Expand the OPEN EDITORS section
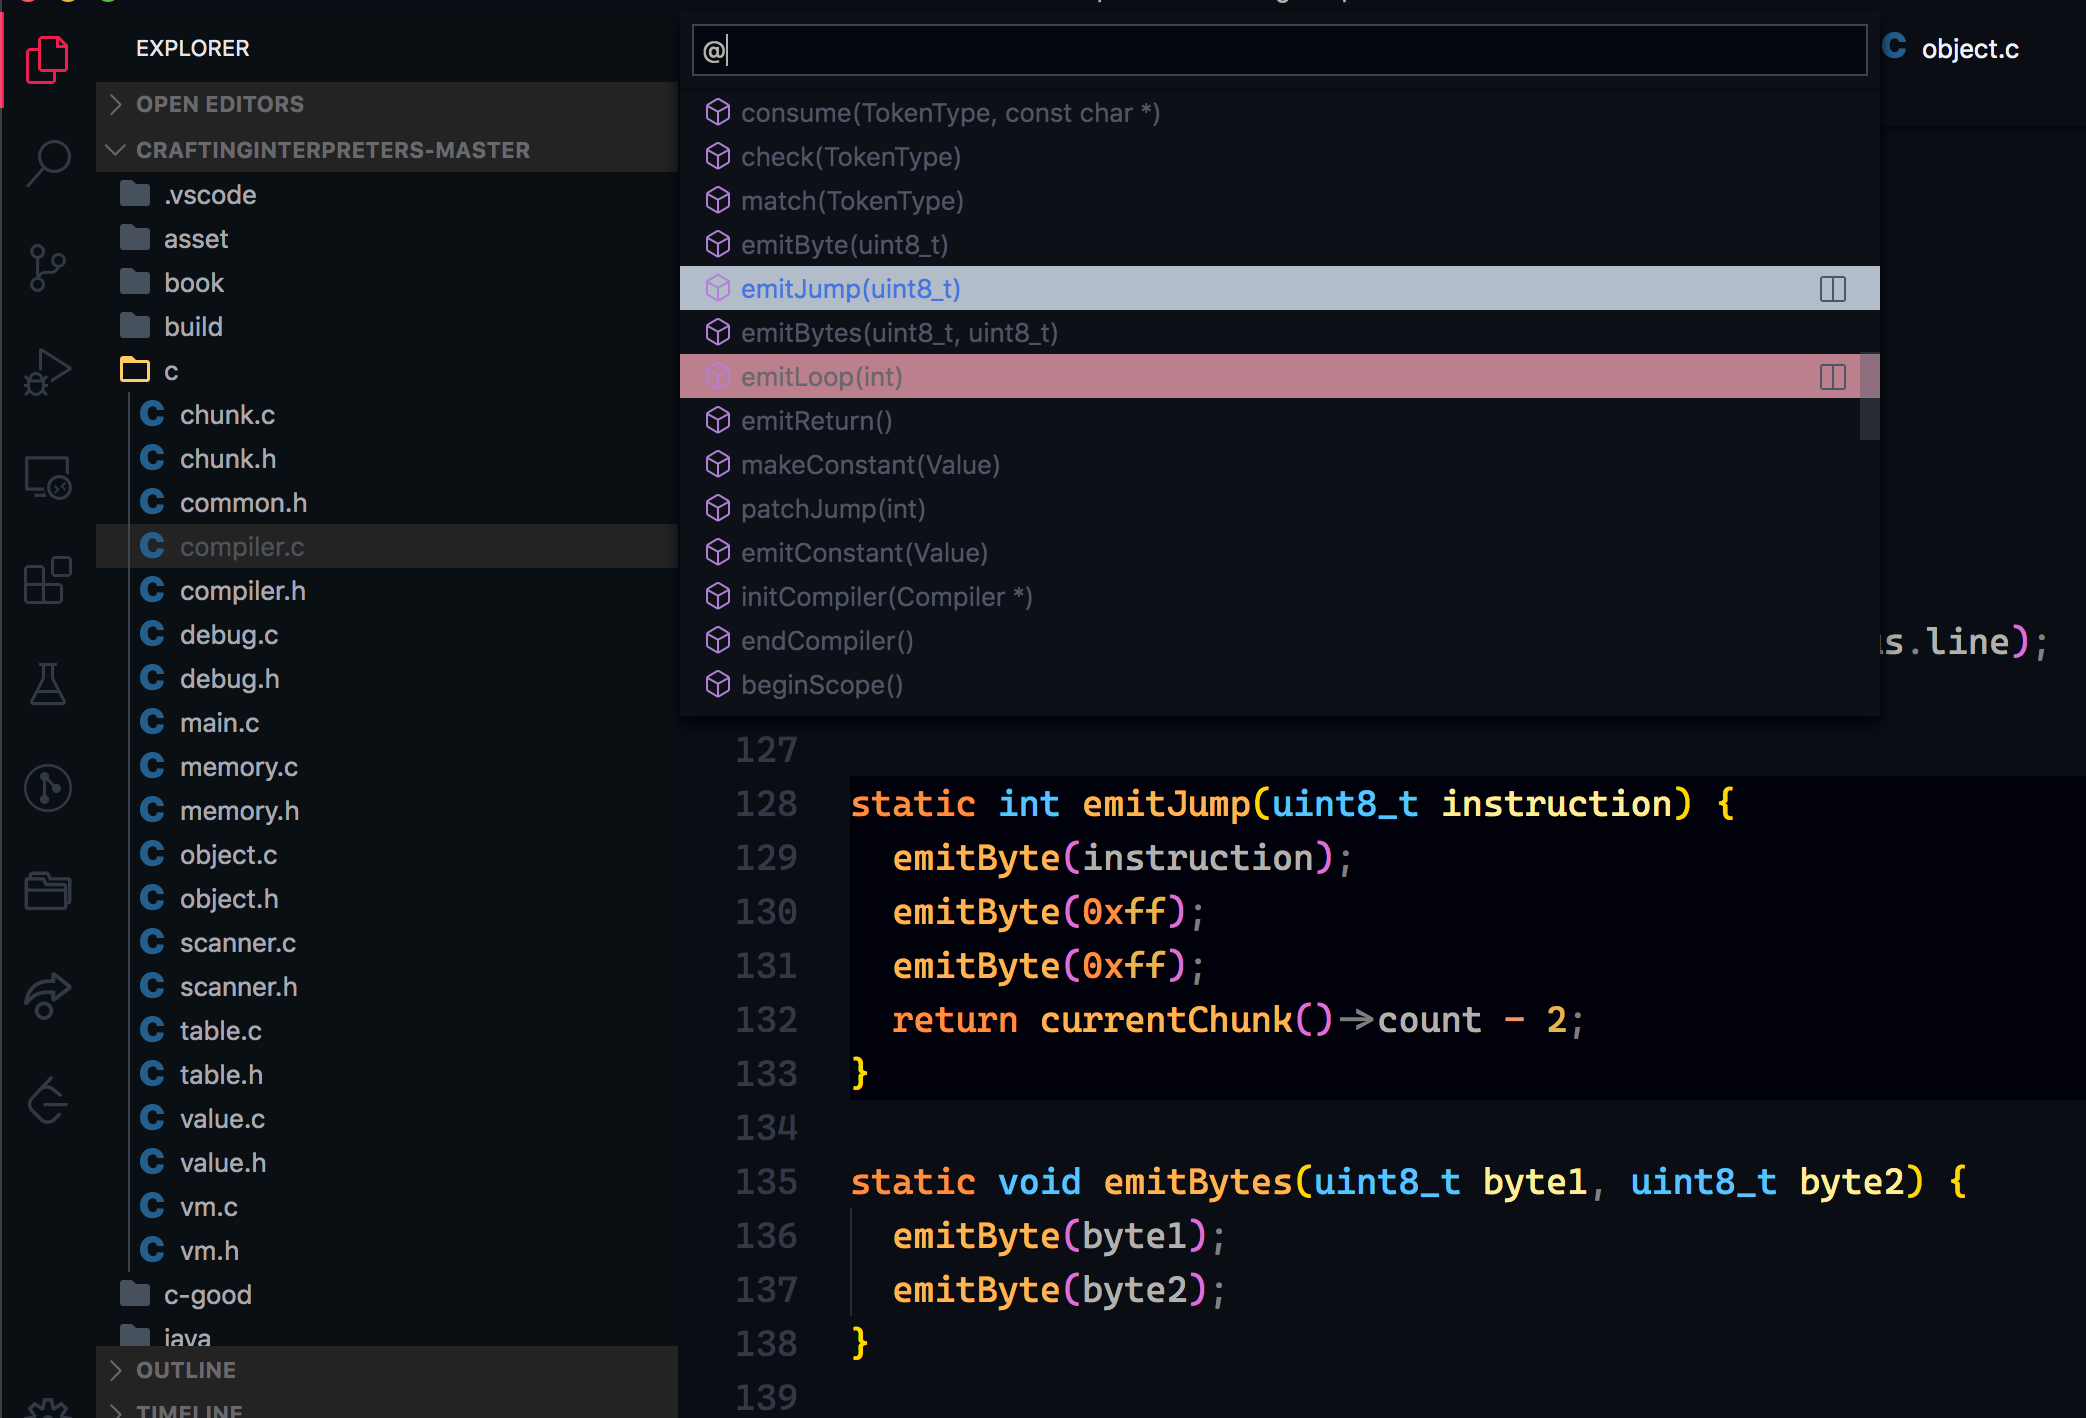Screen dimensions: 2086x1418 (220, 104)
